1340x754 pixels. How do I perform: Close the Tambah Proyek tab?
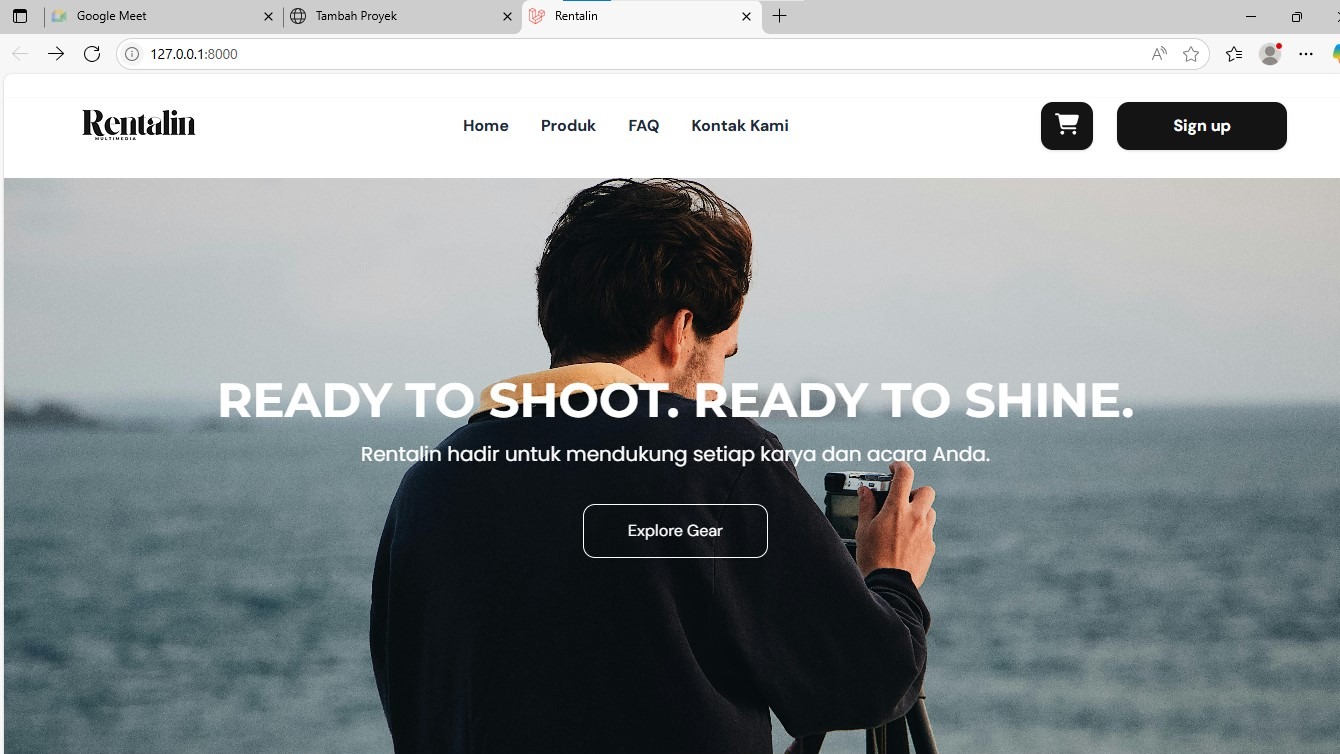click(507, 17)
